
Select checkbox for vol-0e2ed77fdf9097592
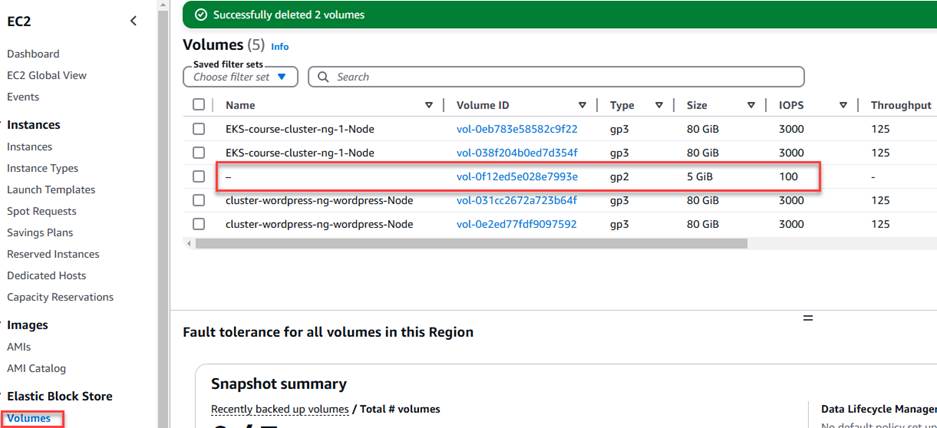click(x=199, y=224)
